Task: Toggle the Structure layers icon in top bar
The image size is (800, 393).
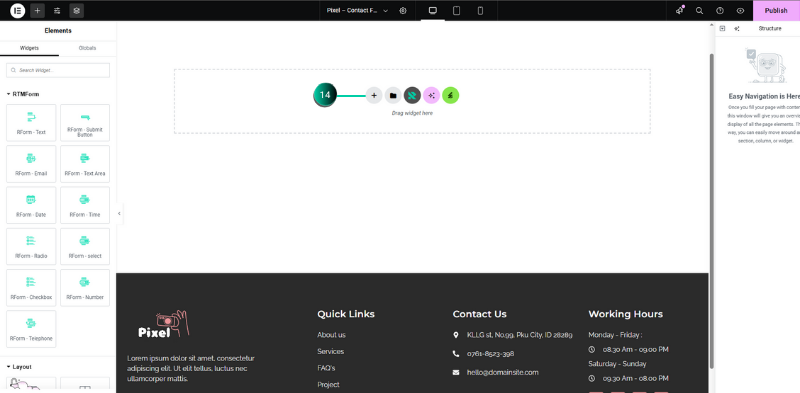Action: (77, 10)
